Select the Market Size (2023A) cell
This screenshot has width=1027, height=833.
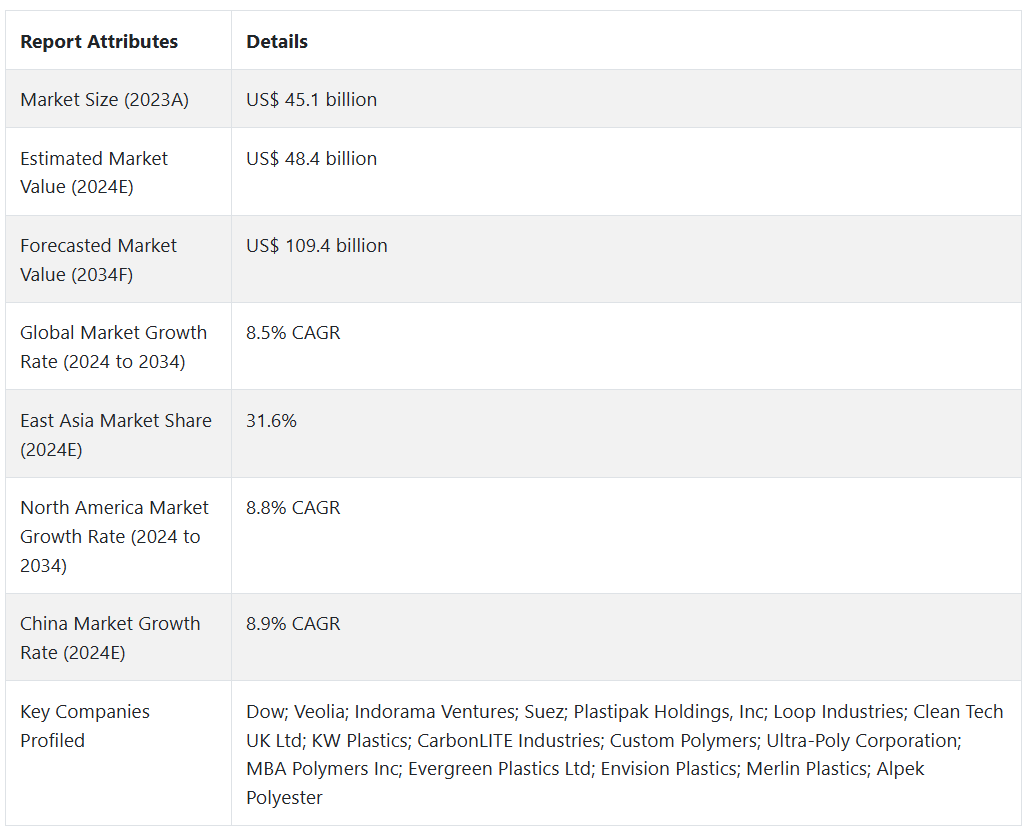click(104, 99)
